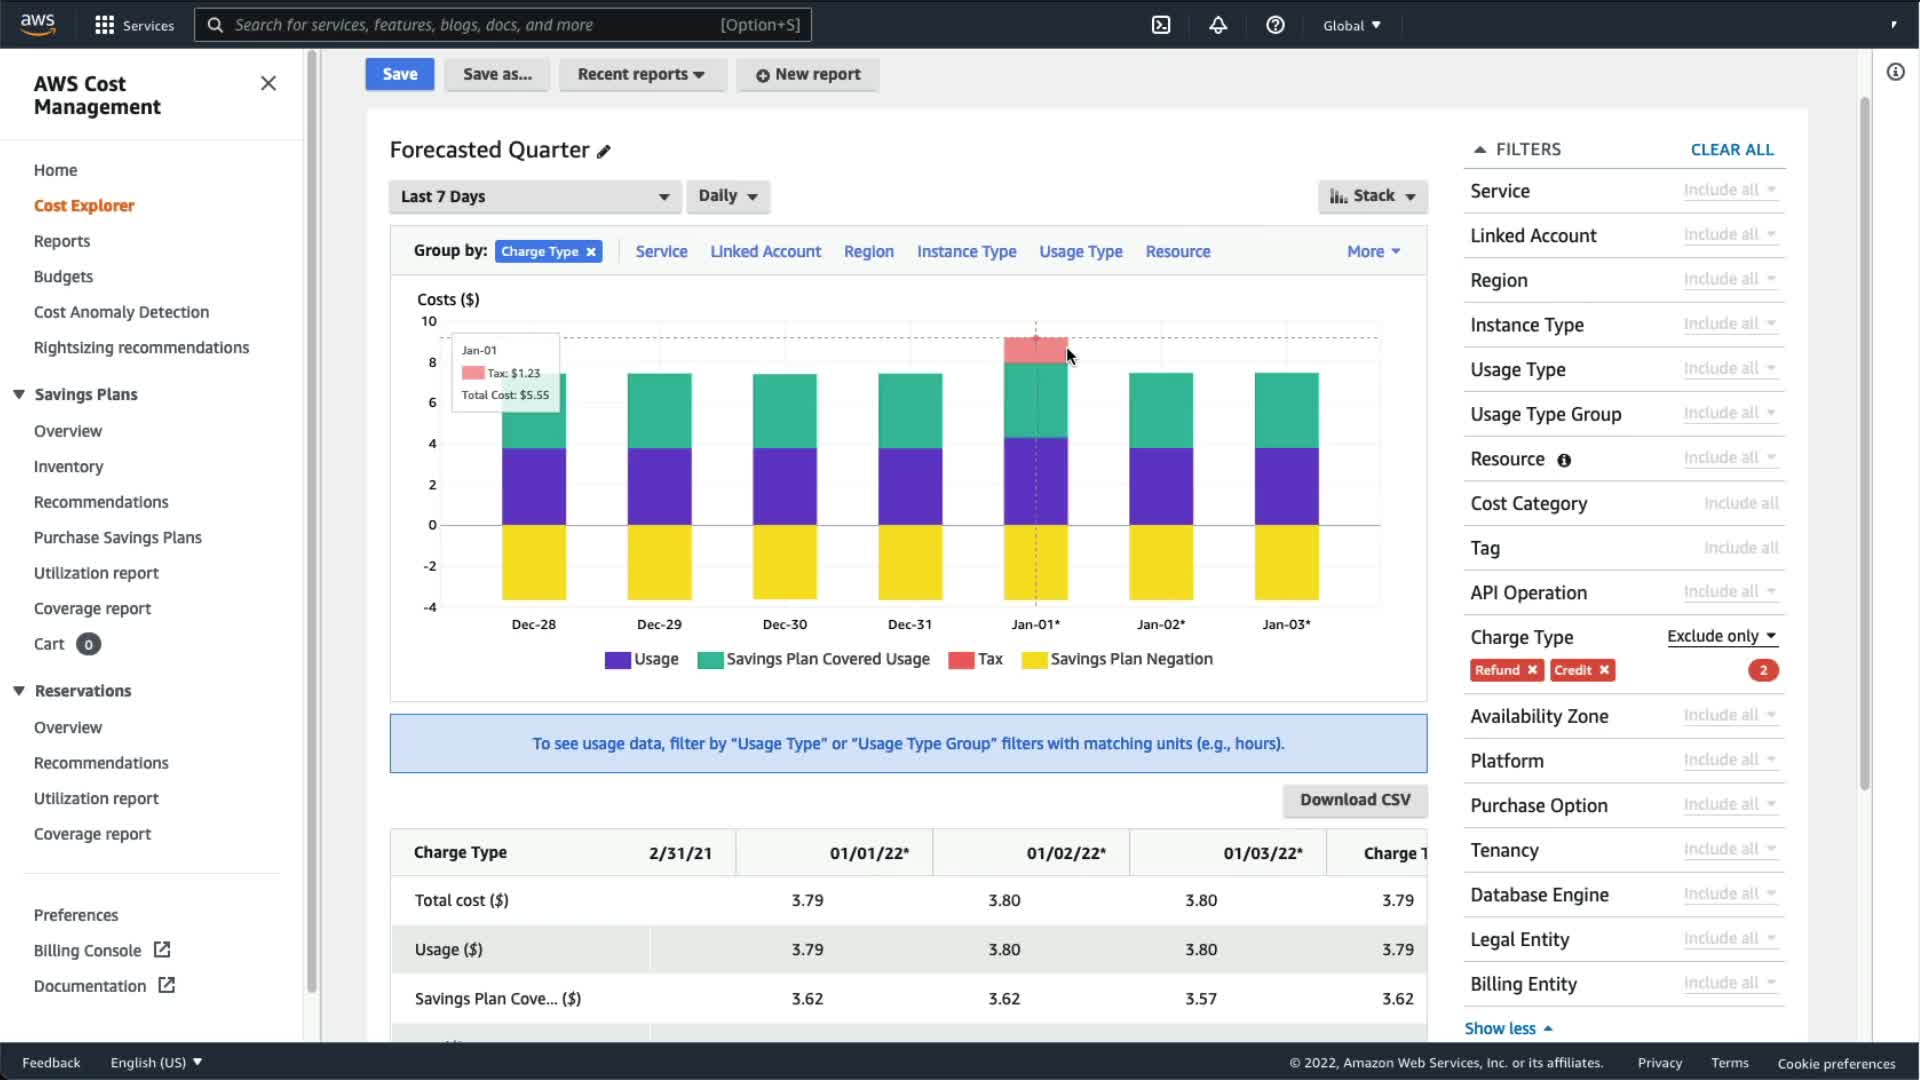This screenshot has width=1920, height=1080.
Task: Open the Services grid menu icon
Action: 104,25
